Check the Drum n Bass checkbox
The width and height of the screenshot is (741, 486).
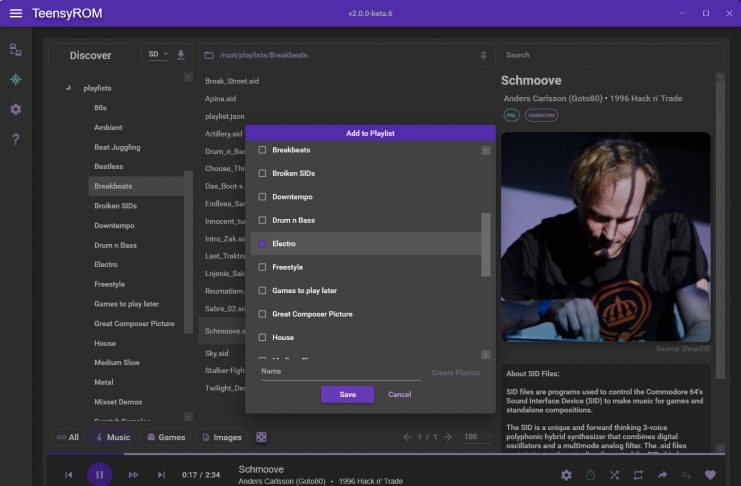[x=262, y=220]
